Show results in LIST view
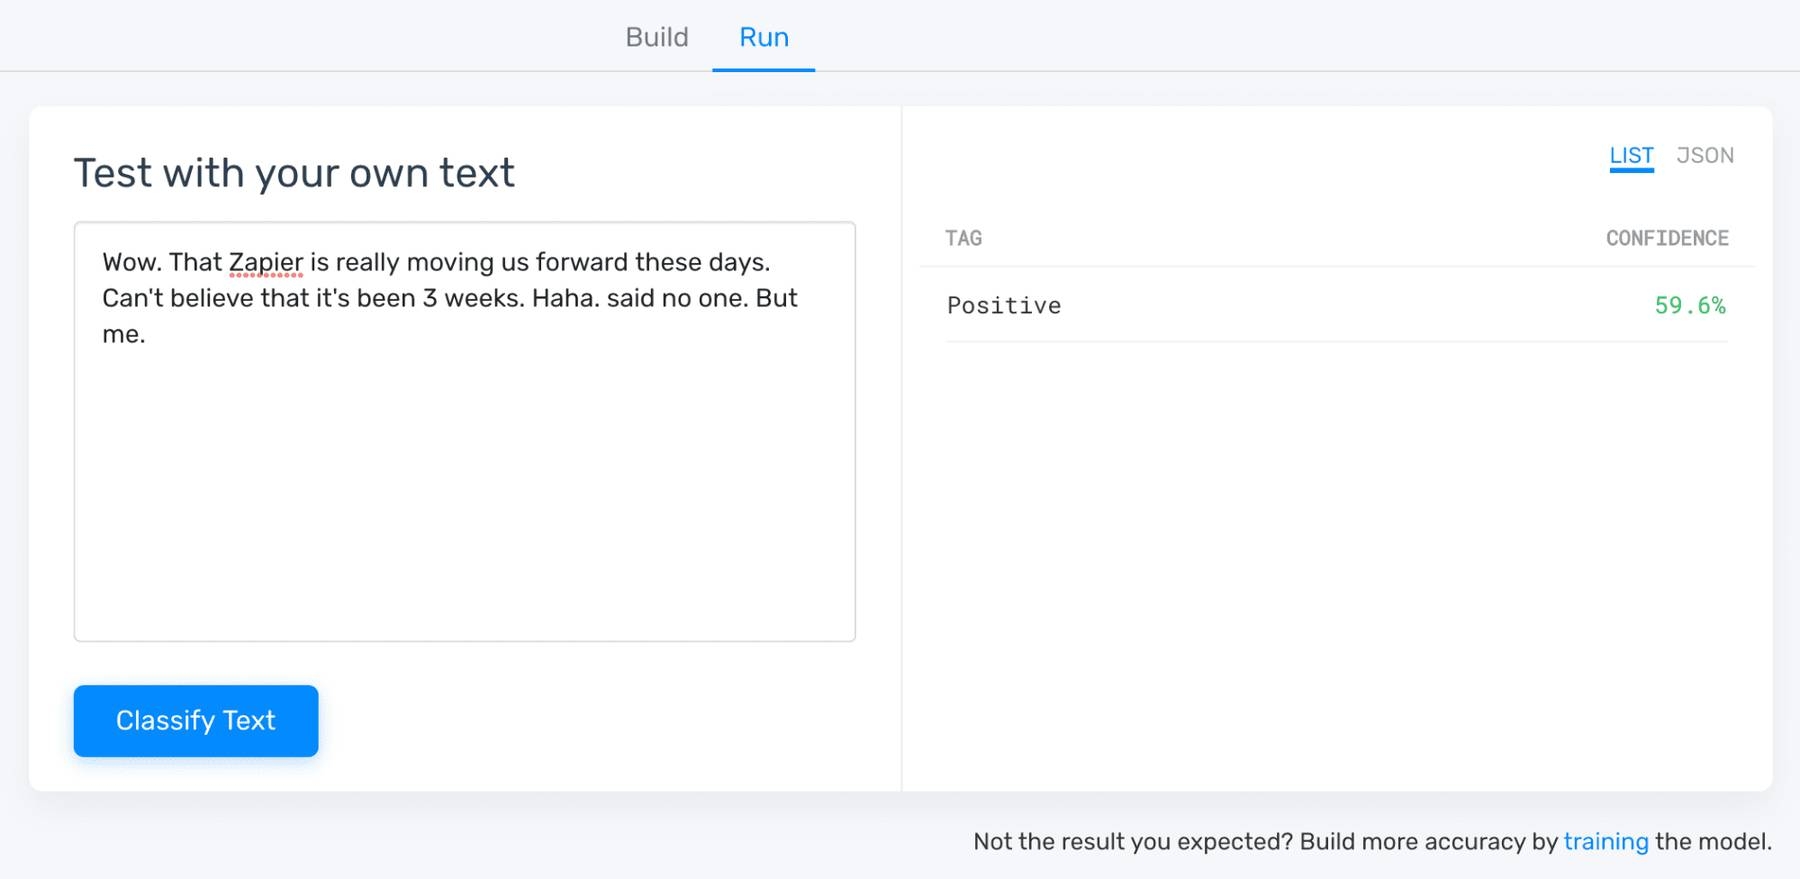Viewport: 1800px width, 879px height. tap(1631, 156)
